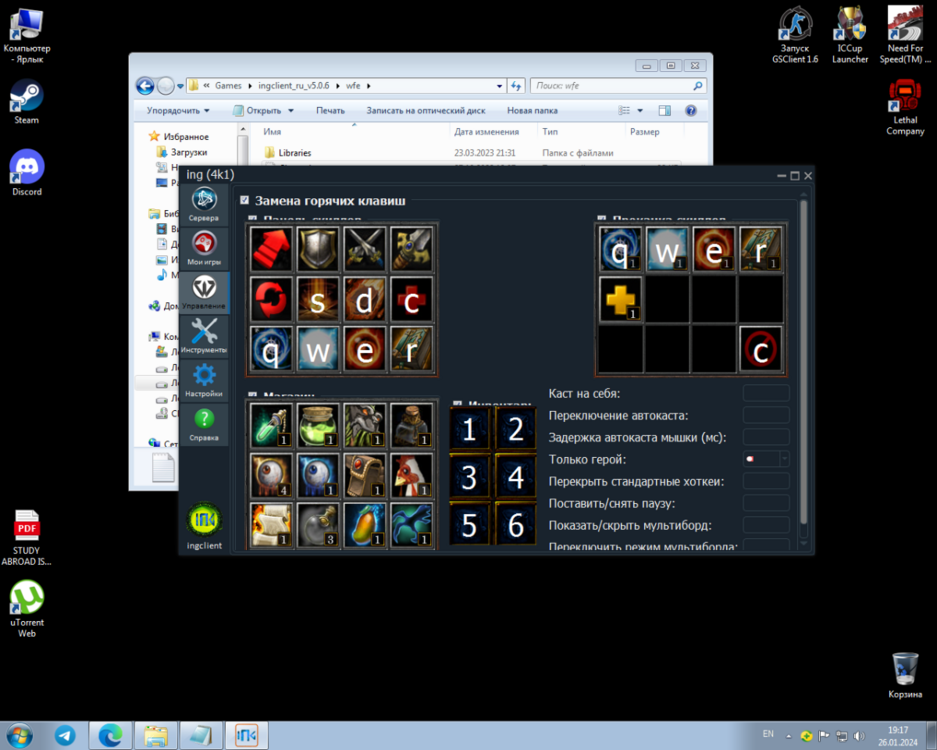Select the Инструменты wrench icon
This screenshot has height=750, width=937.
click(x=204, y=336)
